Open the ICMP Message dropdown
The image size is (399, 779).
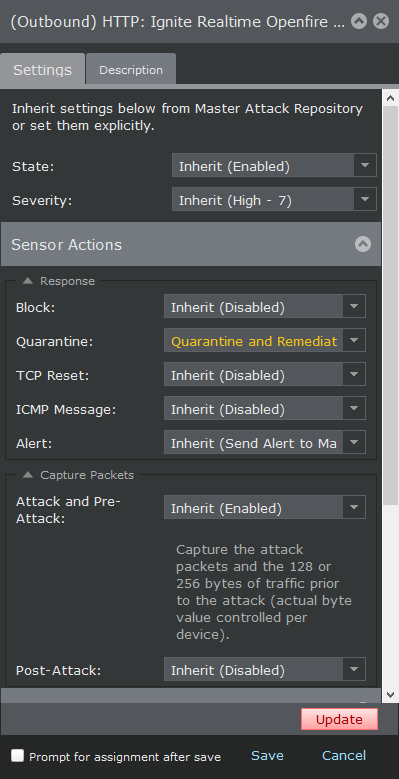pyautogui.click(x=265, y=409)
